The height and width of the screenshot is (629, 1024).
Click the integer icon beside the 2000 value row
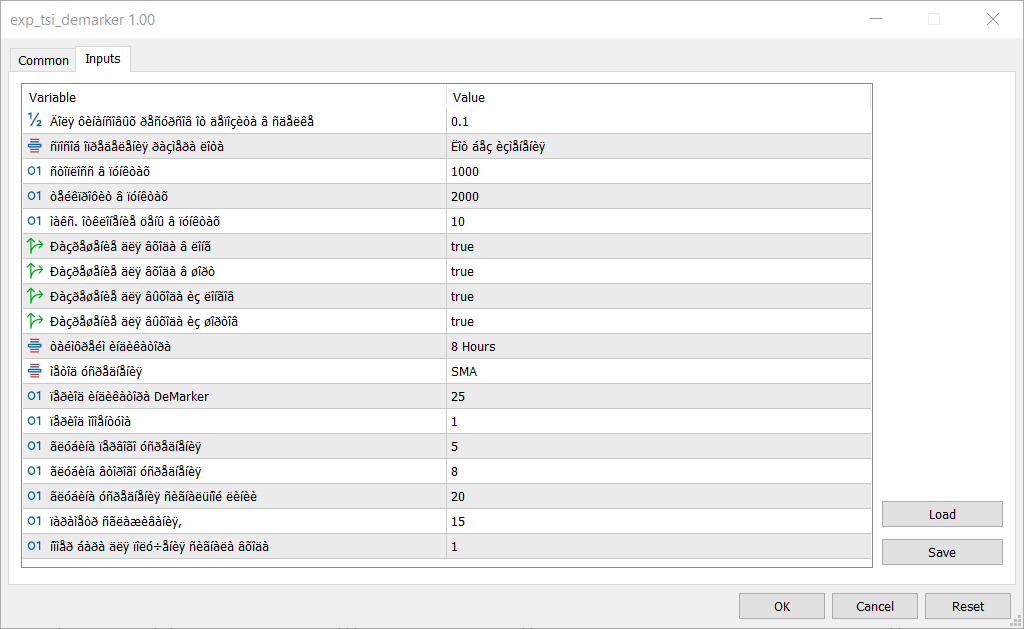coord(35,196)
